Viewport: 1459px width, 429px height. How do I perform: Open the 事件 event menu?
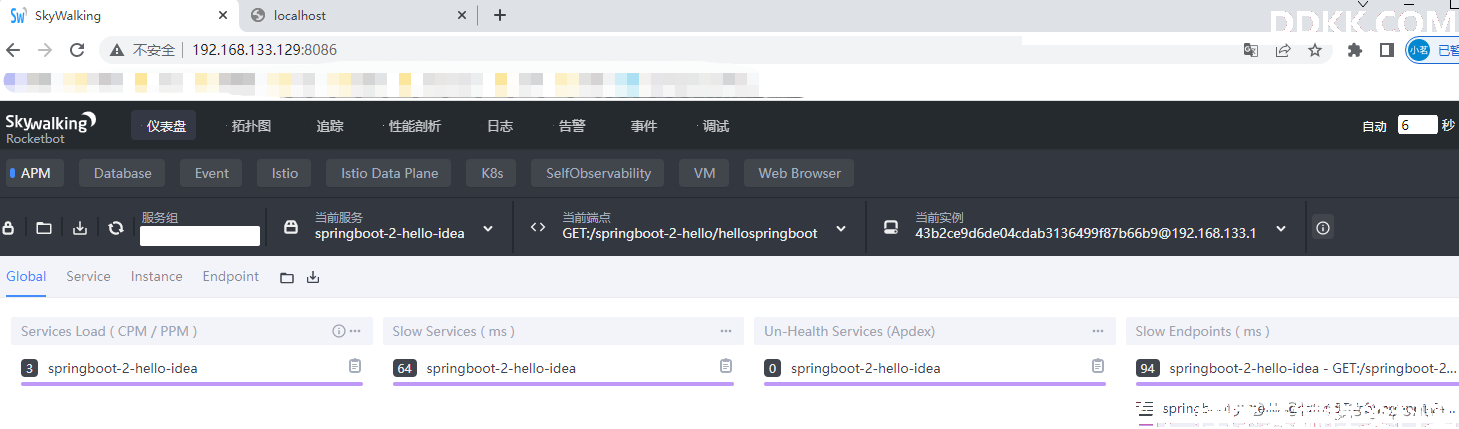644,126
